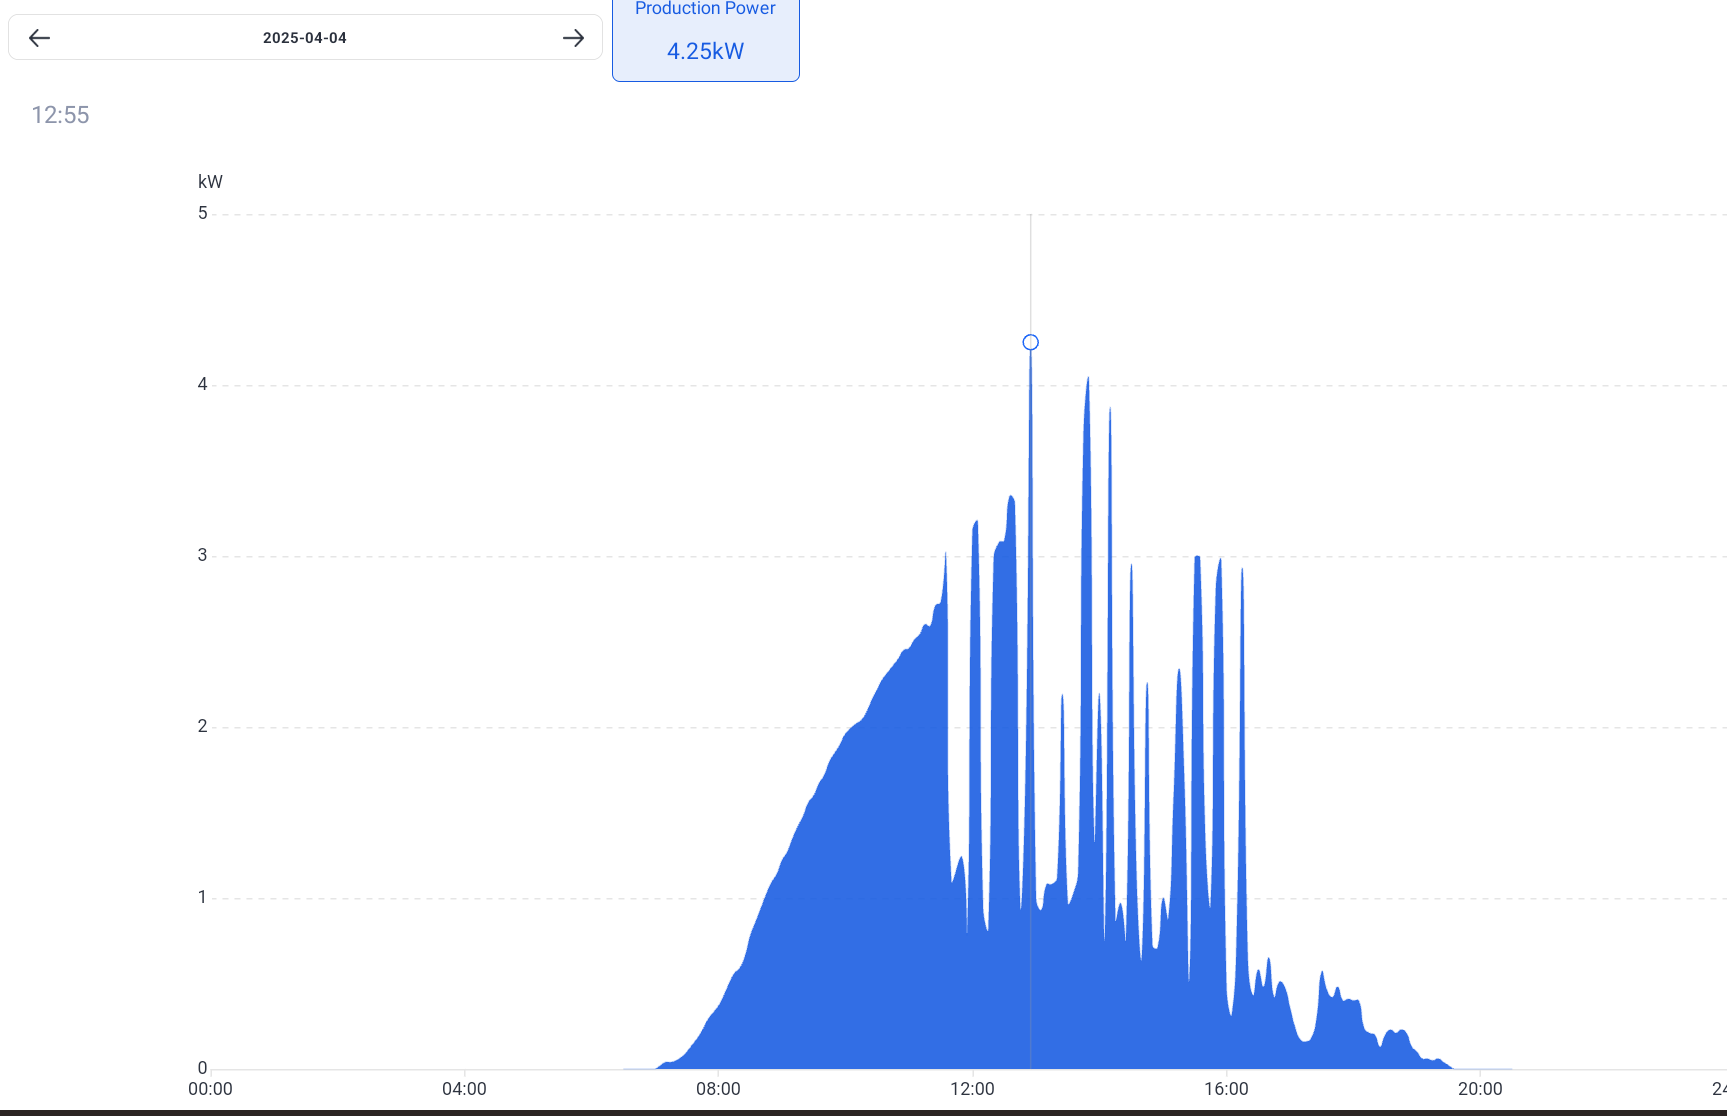Click the 1 on the y-axis
The image size is (1727, 1116).
203,897
